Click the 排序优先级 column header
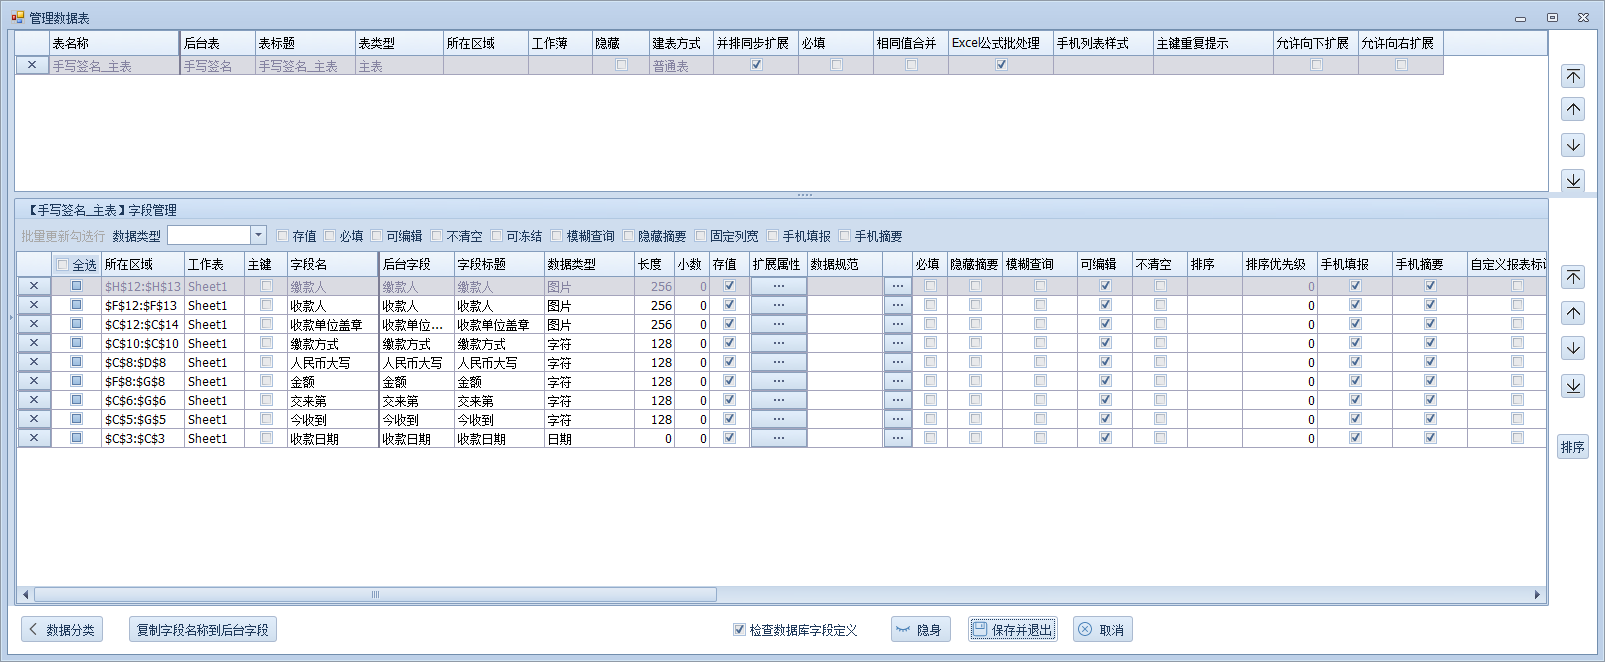 1278,264
